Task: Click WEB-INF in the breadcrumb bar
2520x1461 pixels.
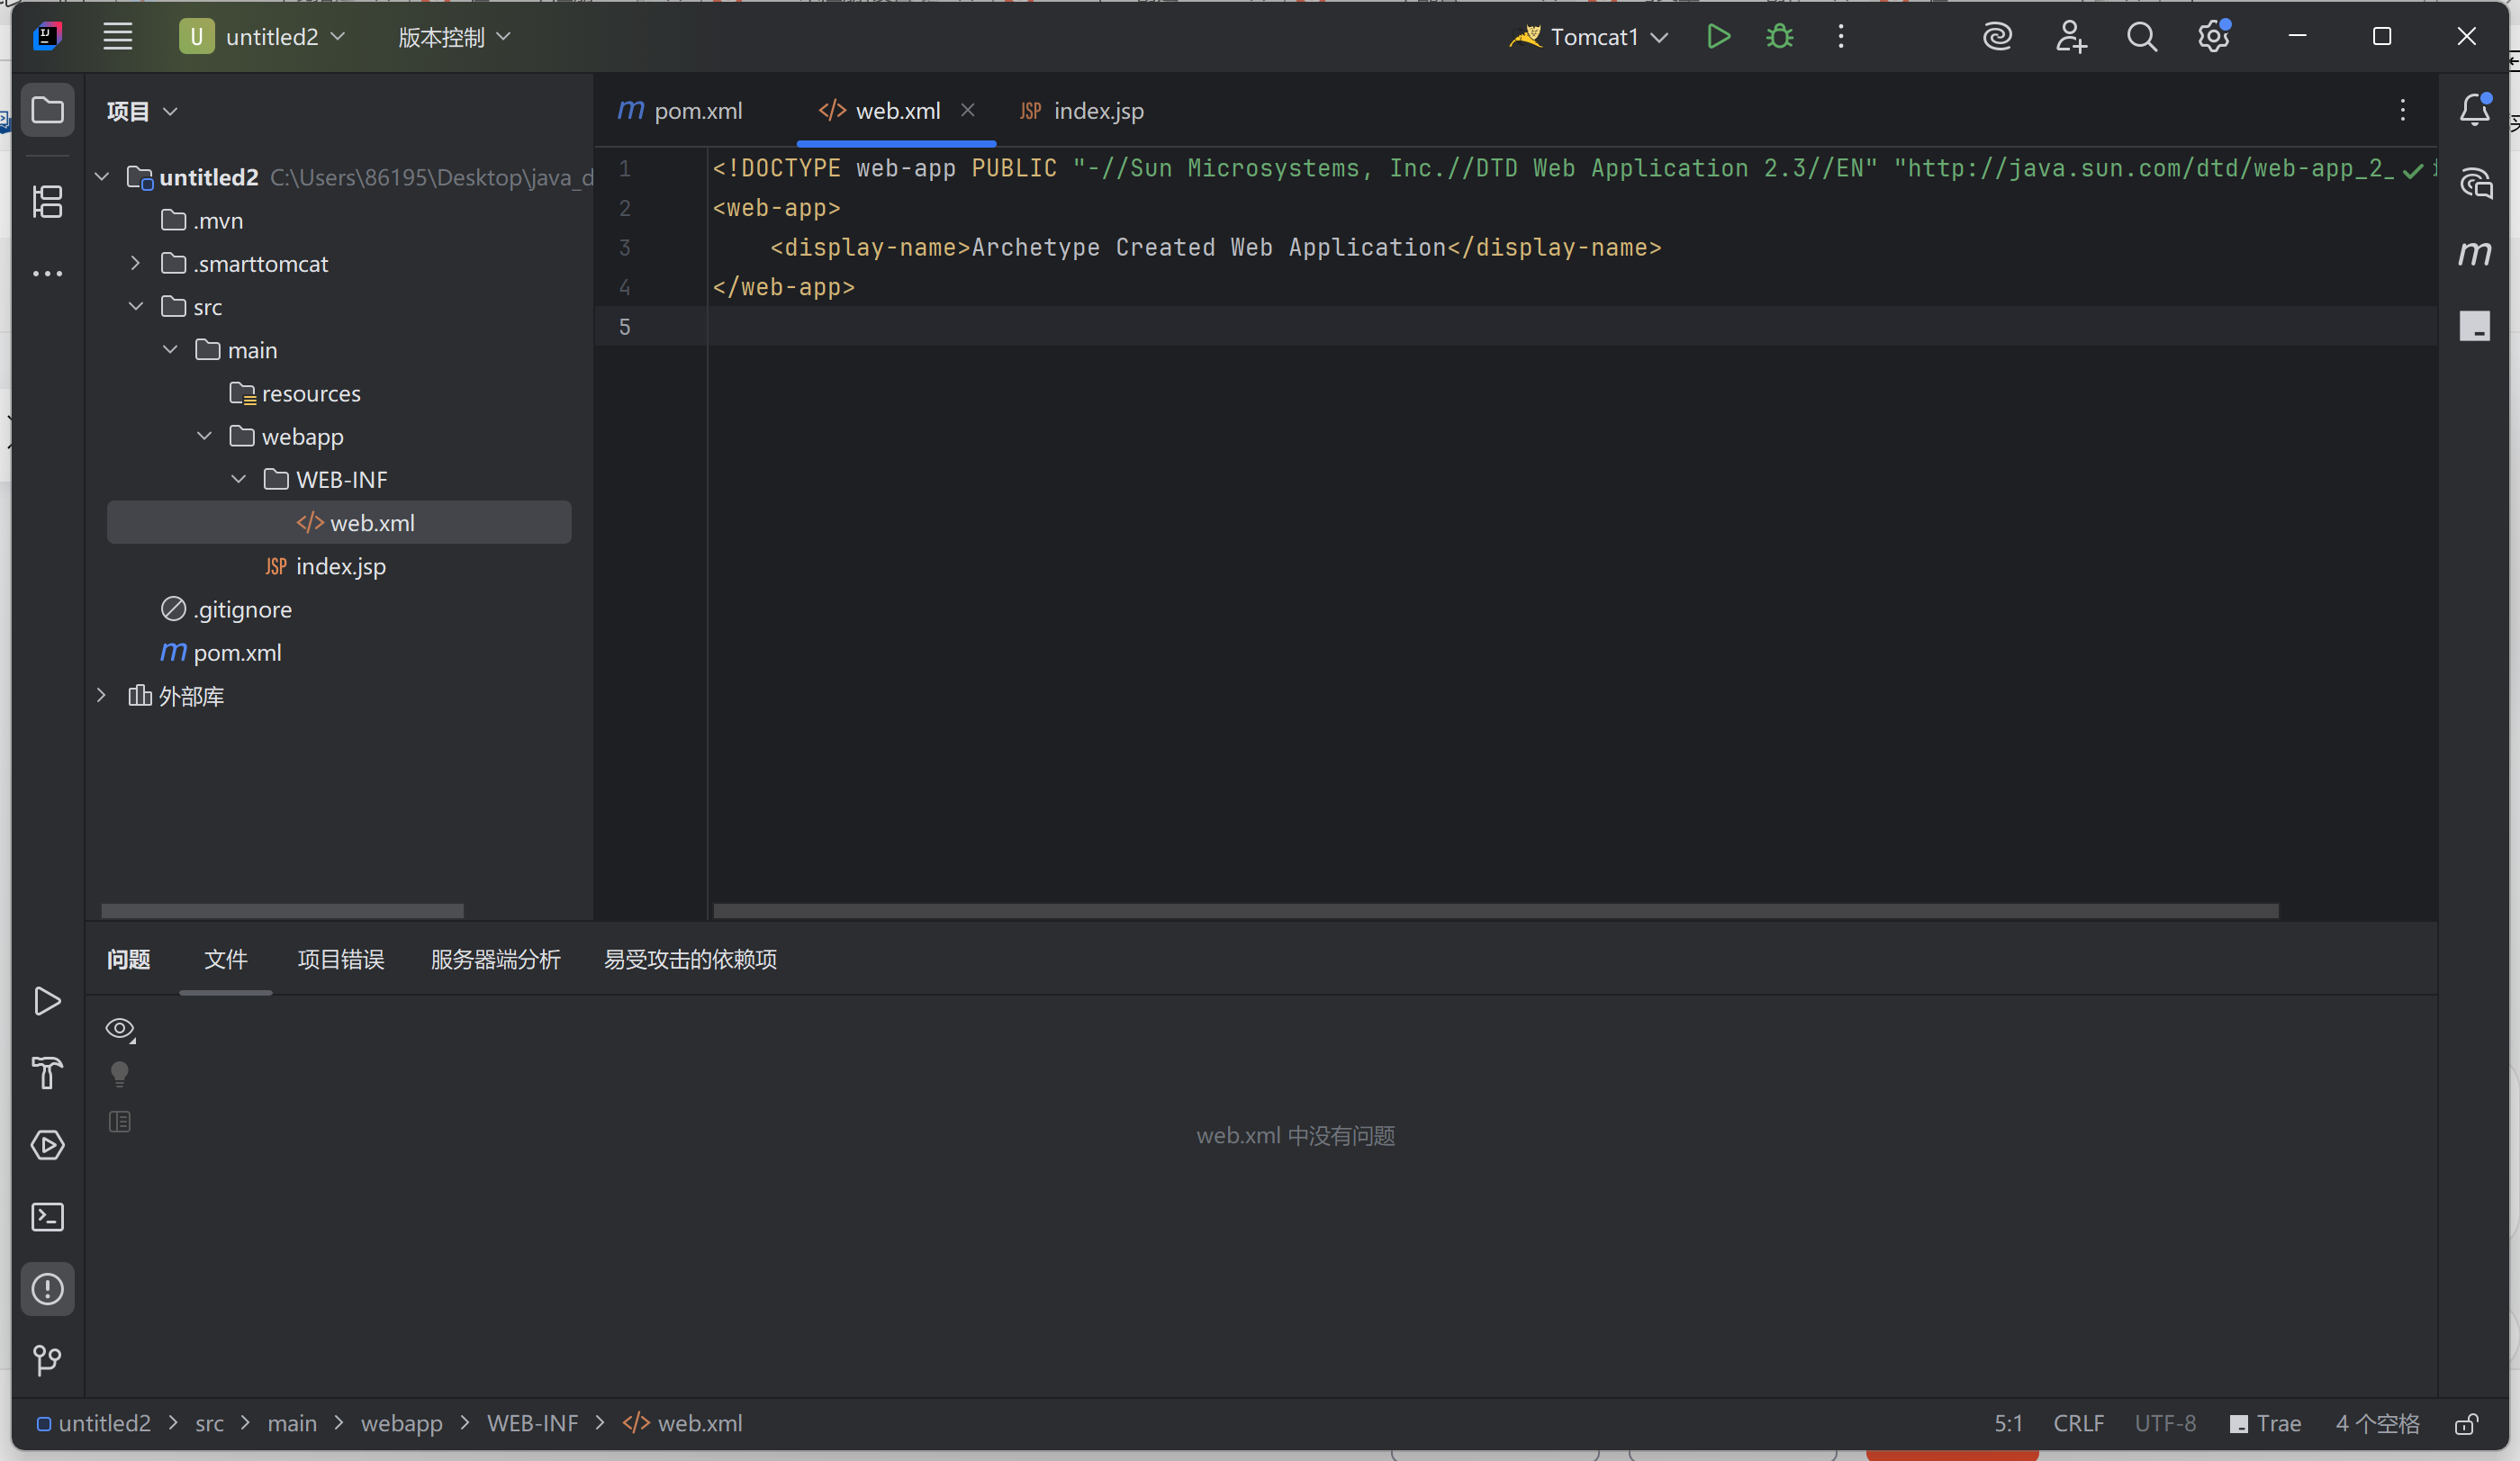Action: [532, 1424]
